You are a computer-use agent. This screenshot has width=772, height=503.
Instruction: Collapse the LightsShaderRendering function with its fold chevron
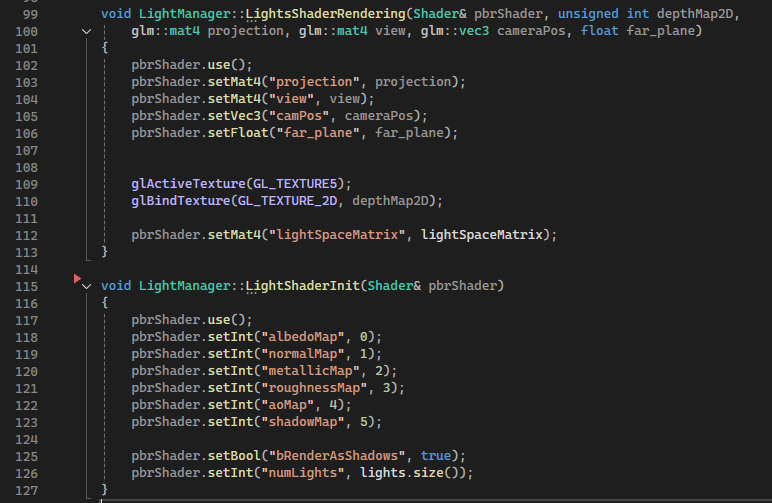coord(88,32)
